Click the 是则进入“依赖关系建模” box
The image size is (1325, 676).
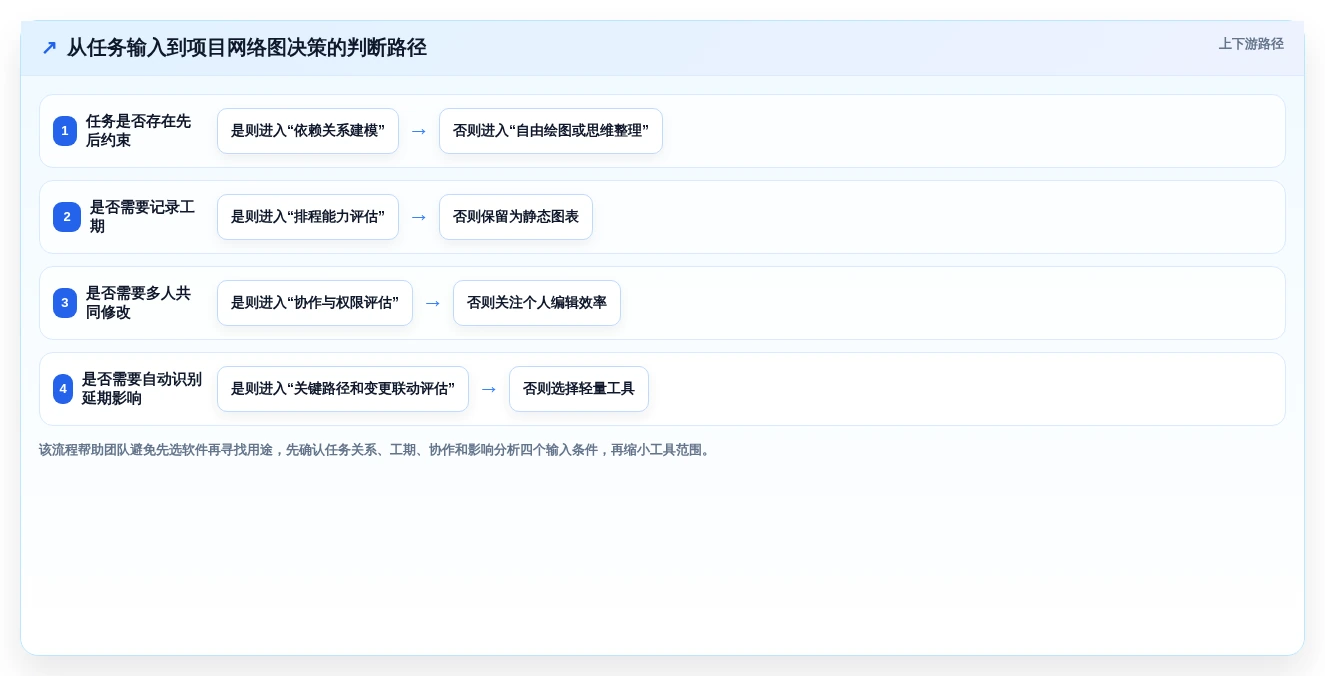coord(308,131)
